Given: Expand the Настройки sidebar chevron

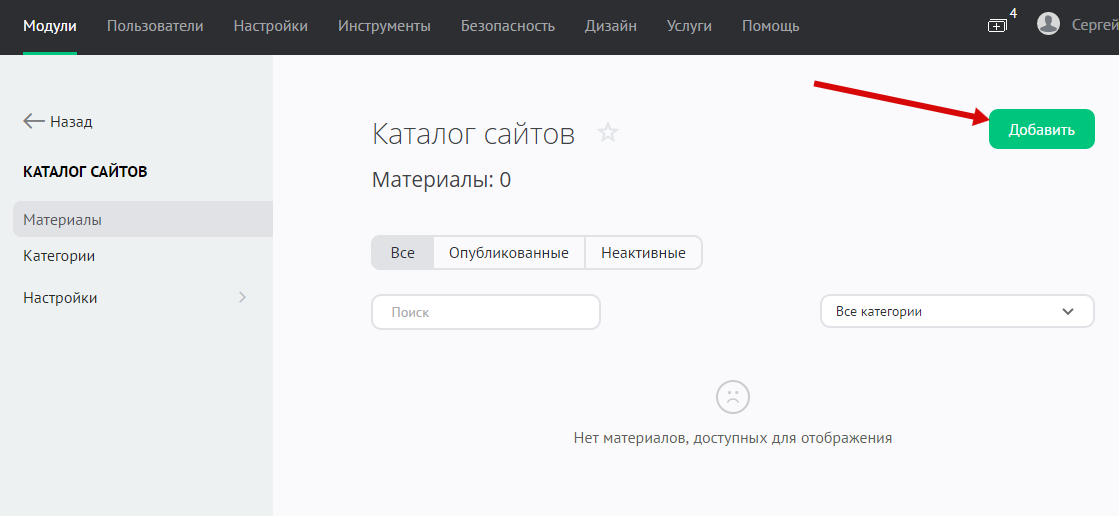Looking at the screenshot, I should 242,297.
